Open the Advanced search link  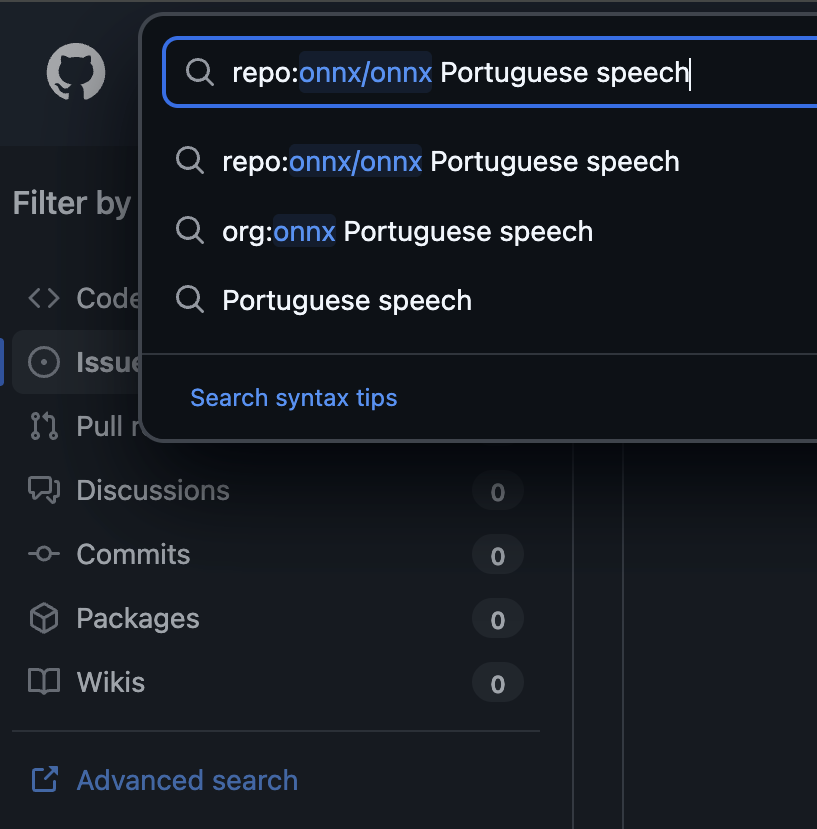click(187, 780)
